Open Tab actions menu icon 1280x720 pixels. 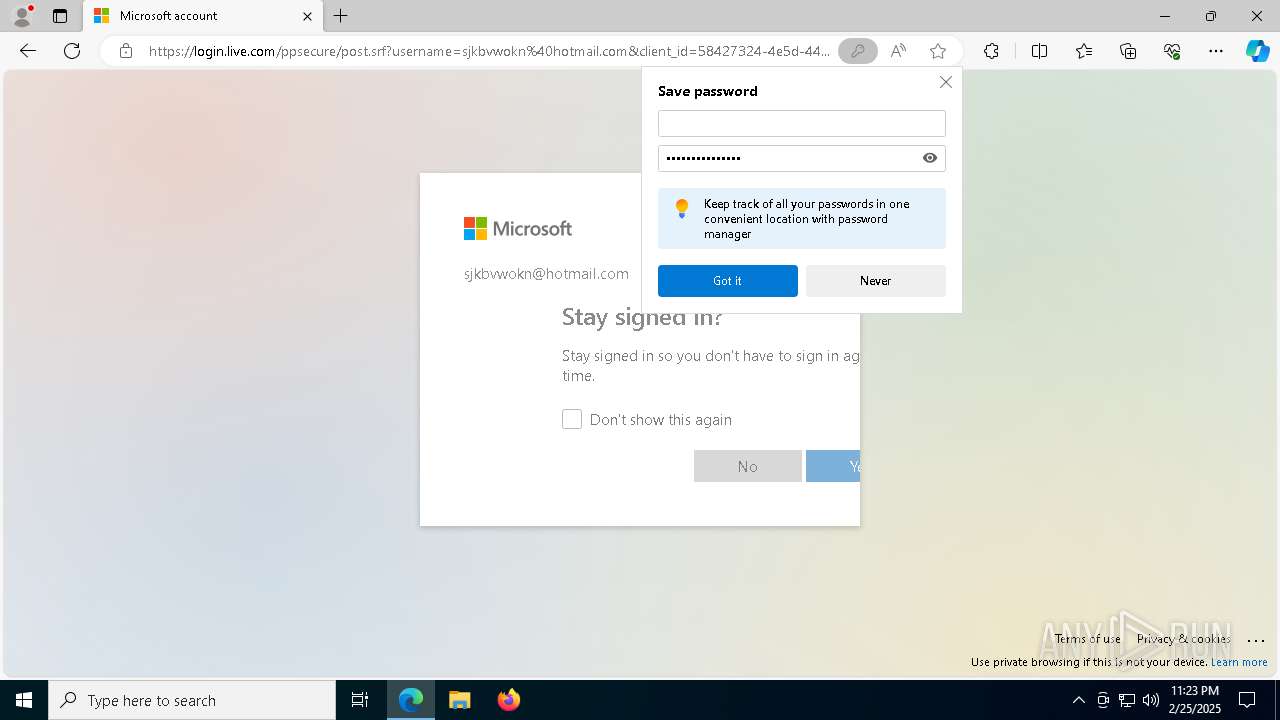60,16
